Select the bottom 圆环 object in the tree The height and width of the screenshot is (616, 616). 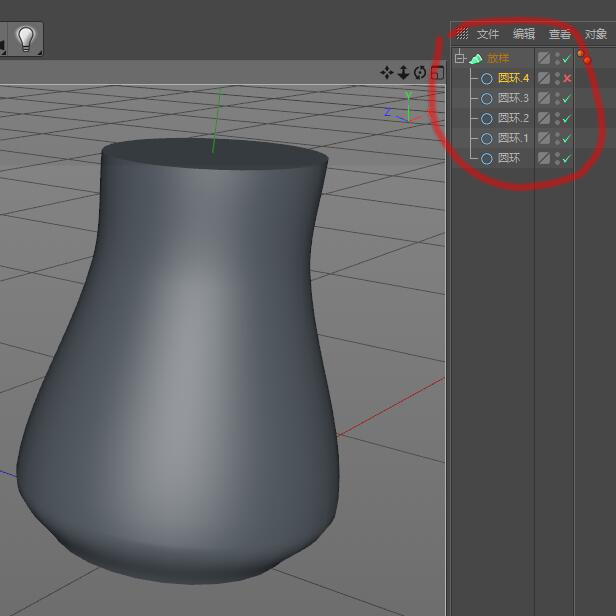tap(509, 158)
